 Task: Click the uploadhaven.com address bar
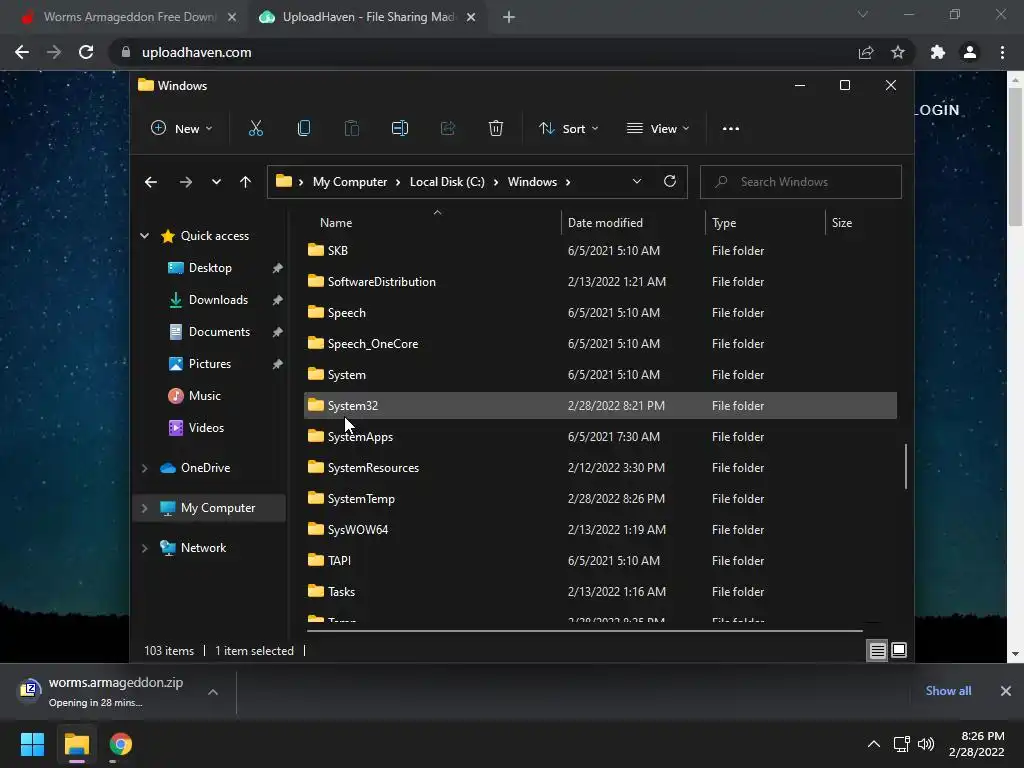click(483, 52)
